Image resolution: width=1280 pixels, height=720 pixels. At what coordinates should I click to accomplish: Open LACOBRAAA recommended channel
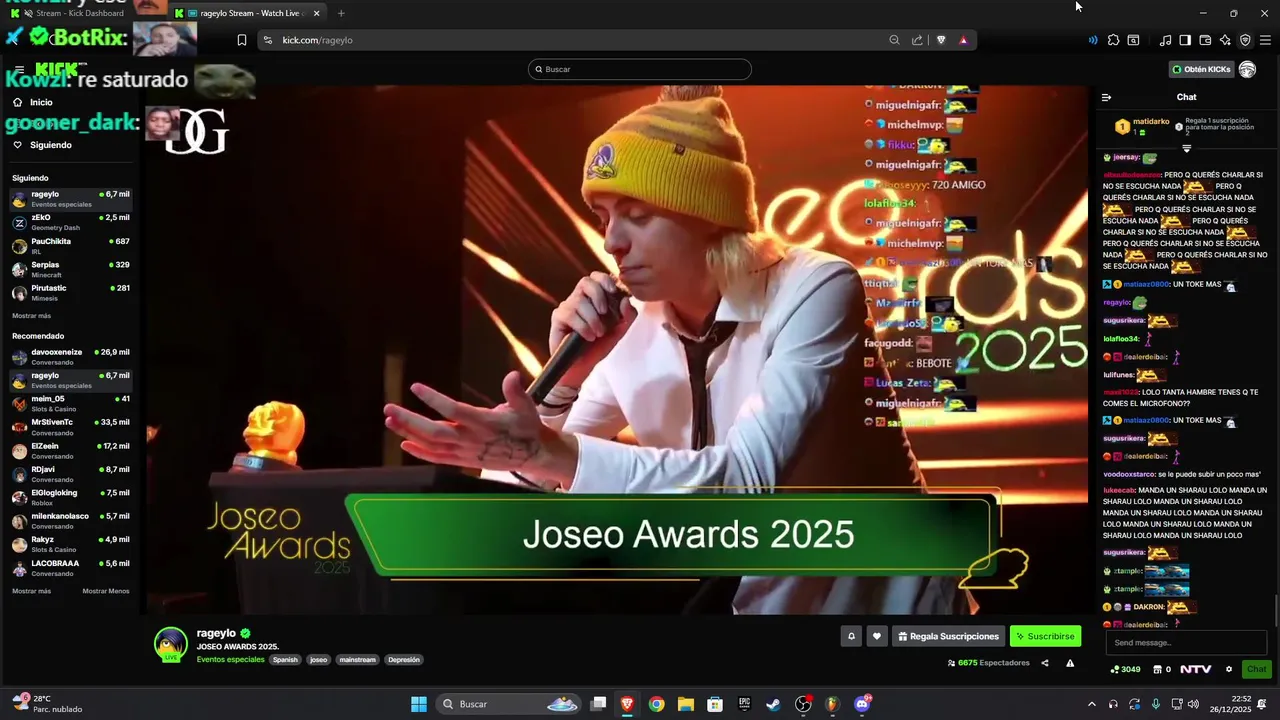click(70, 568)
